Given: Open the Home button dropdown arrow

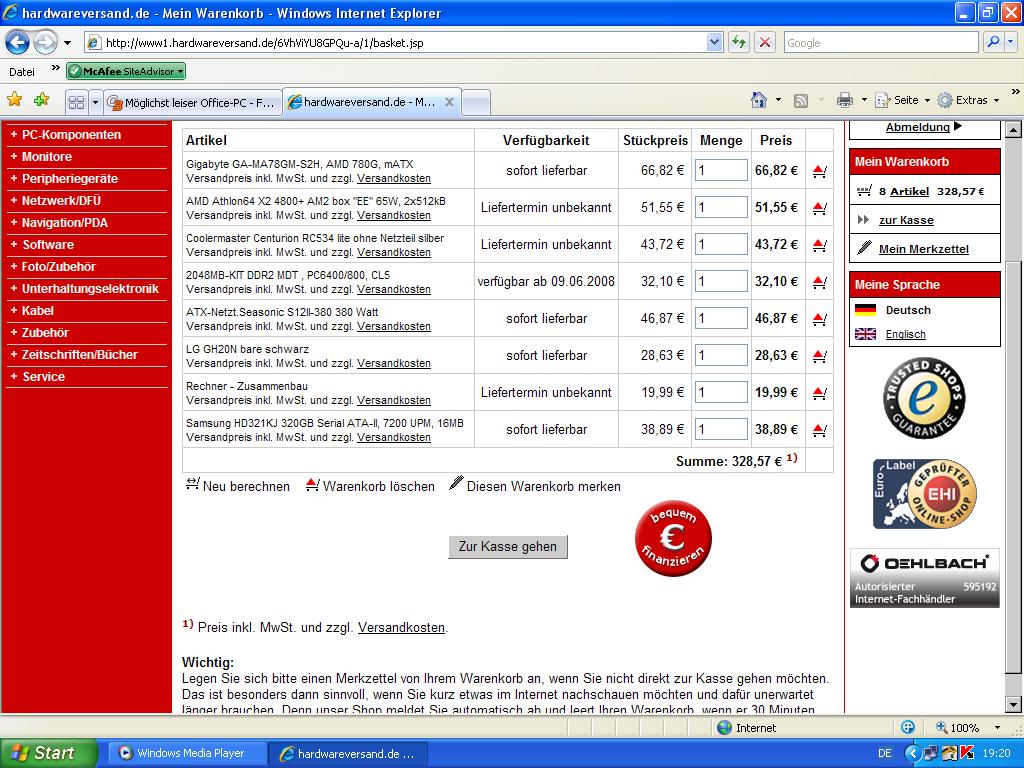Looking at the screenshot, I should 778,100.
